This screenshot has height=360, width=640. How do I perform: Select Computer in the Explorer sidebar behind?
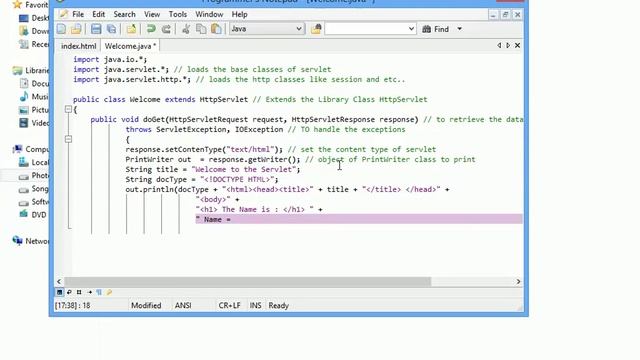(31, 149)
